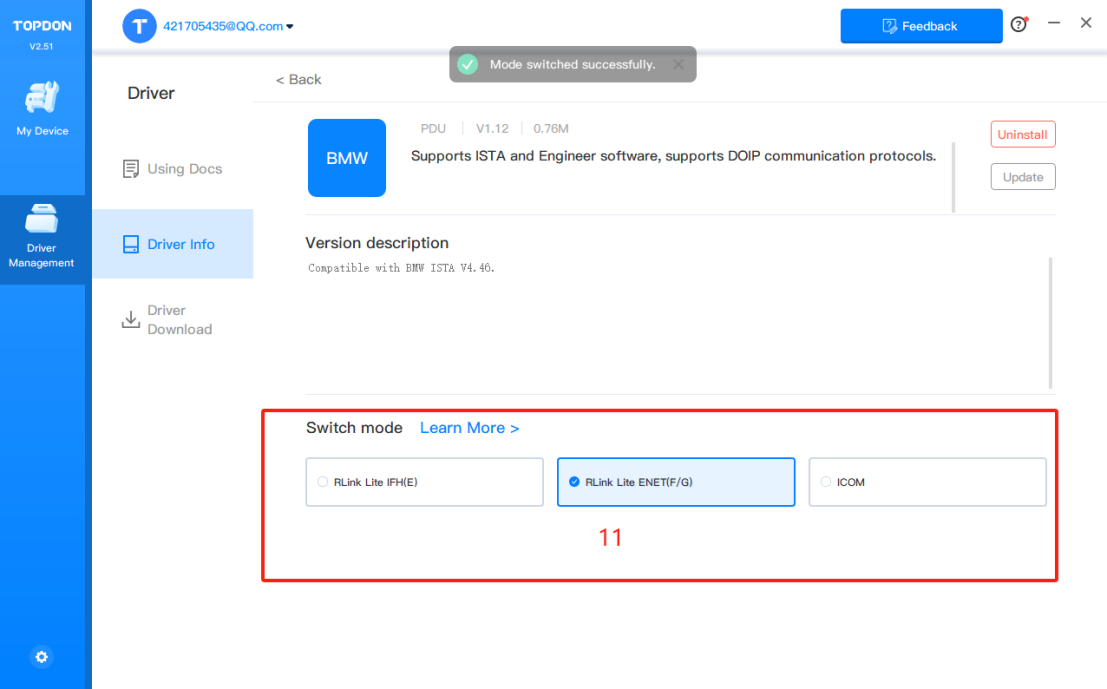This screenshot has height=689, width=1107.
Task: Click the user avatar T icon
Action: pyautogui.click(x=140, y=26)
